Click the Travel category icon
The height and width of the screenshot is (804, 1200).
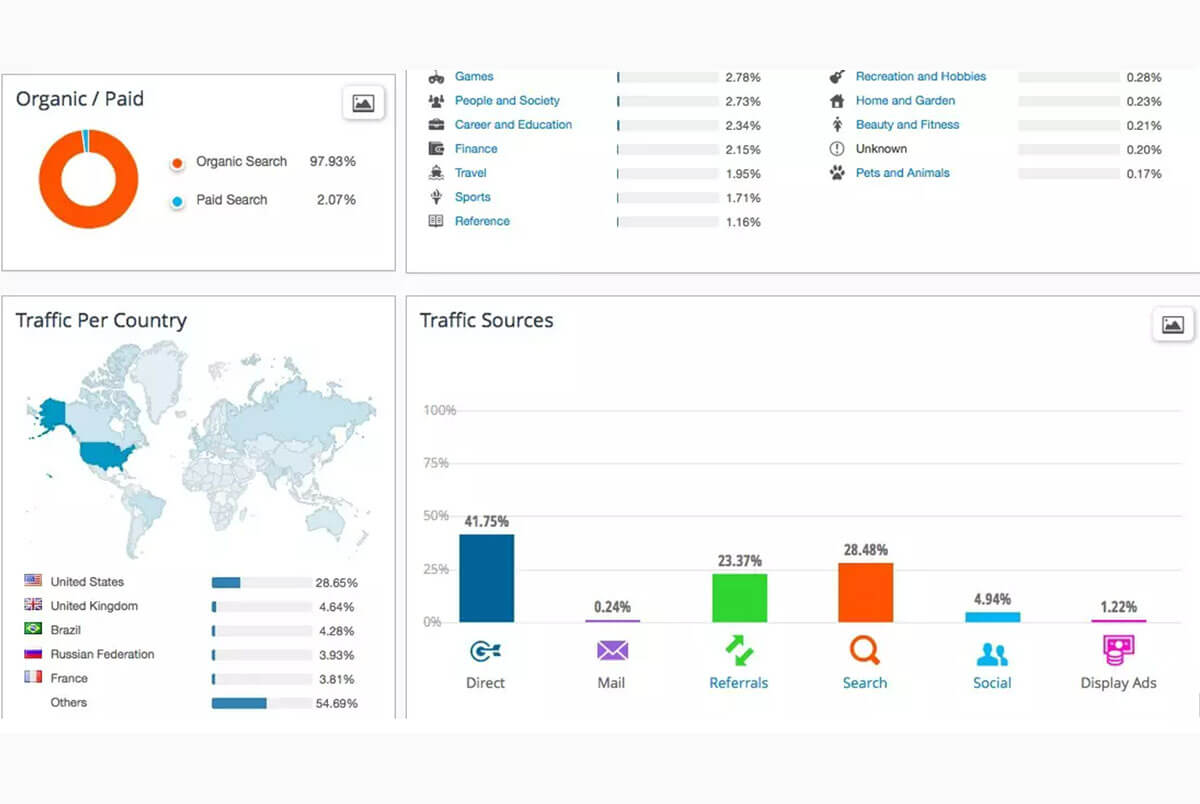point(436,173)
